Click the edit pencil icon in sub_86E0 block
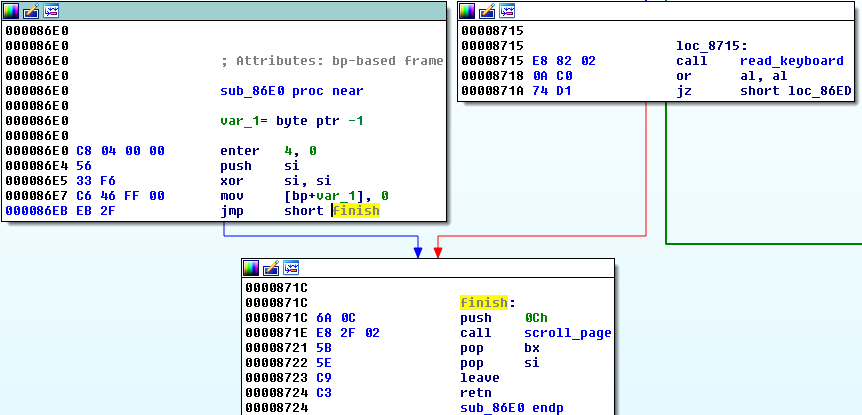This screenshot has width=862, height=415. 31,11
